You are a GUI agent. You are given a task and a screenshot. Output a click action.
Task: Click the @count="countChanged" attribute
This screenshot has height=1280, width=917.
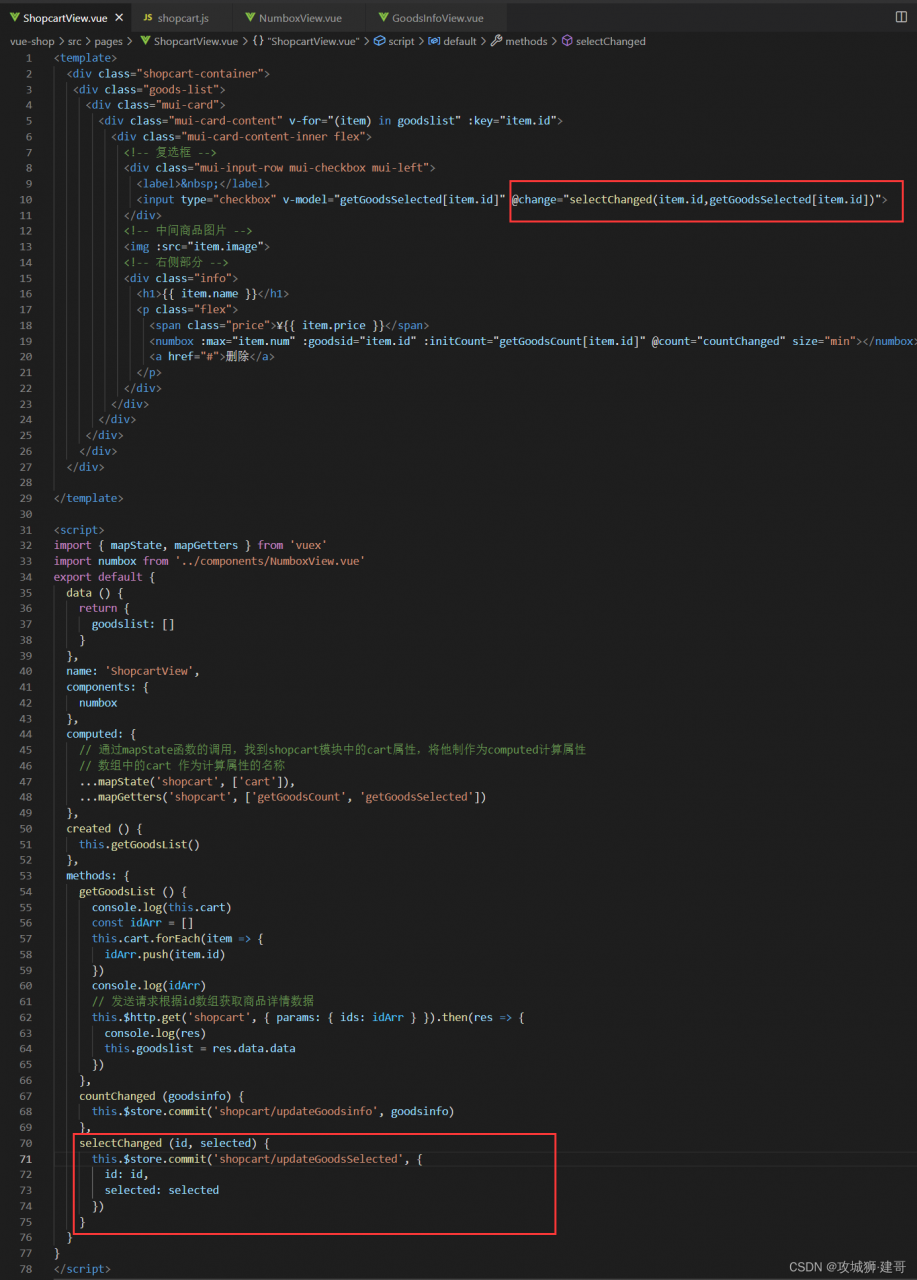[717, 341]
